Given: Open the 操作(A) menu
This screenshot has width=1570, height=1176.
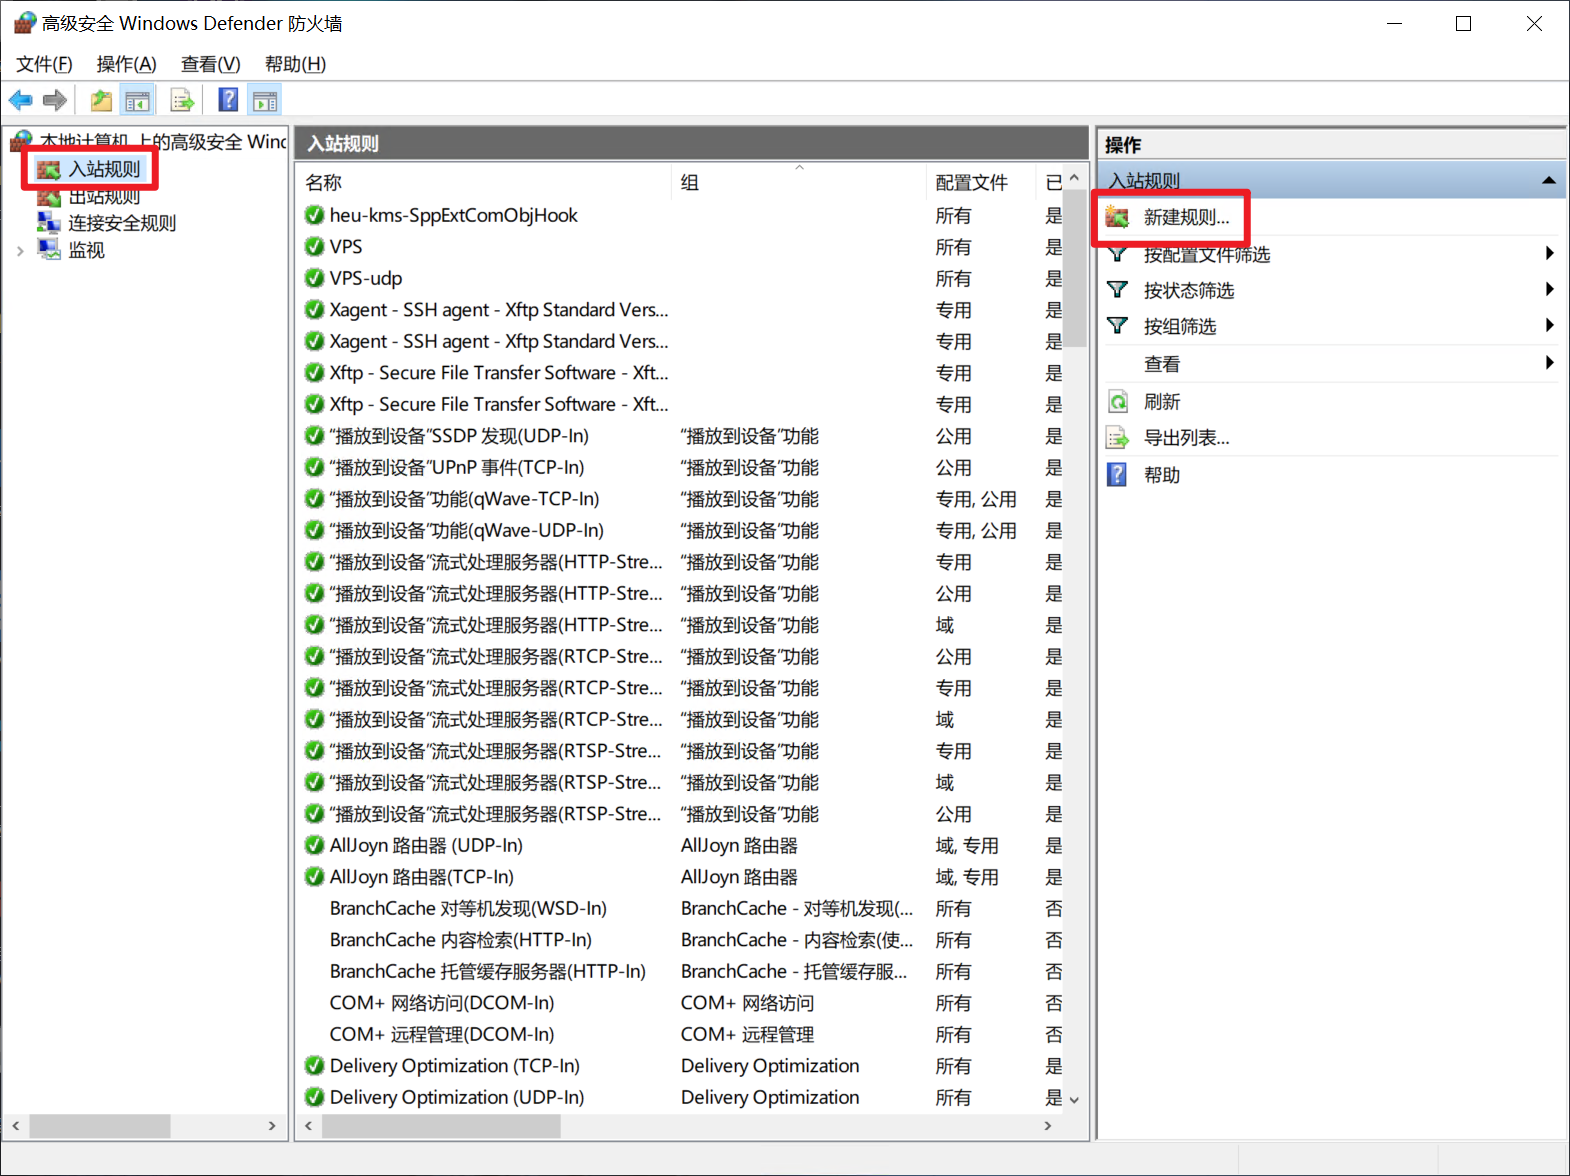Looking at the screenshot, I should pos(126,64).
